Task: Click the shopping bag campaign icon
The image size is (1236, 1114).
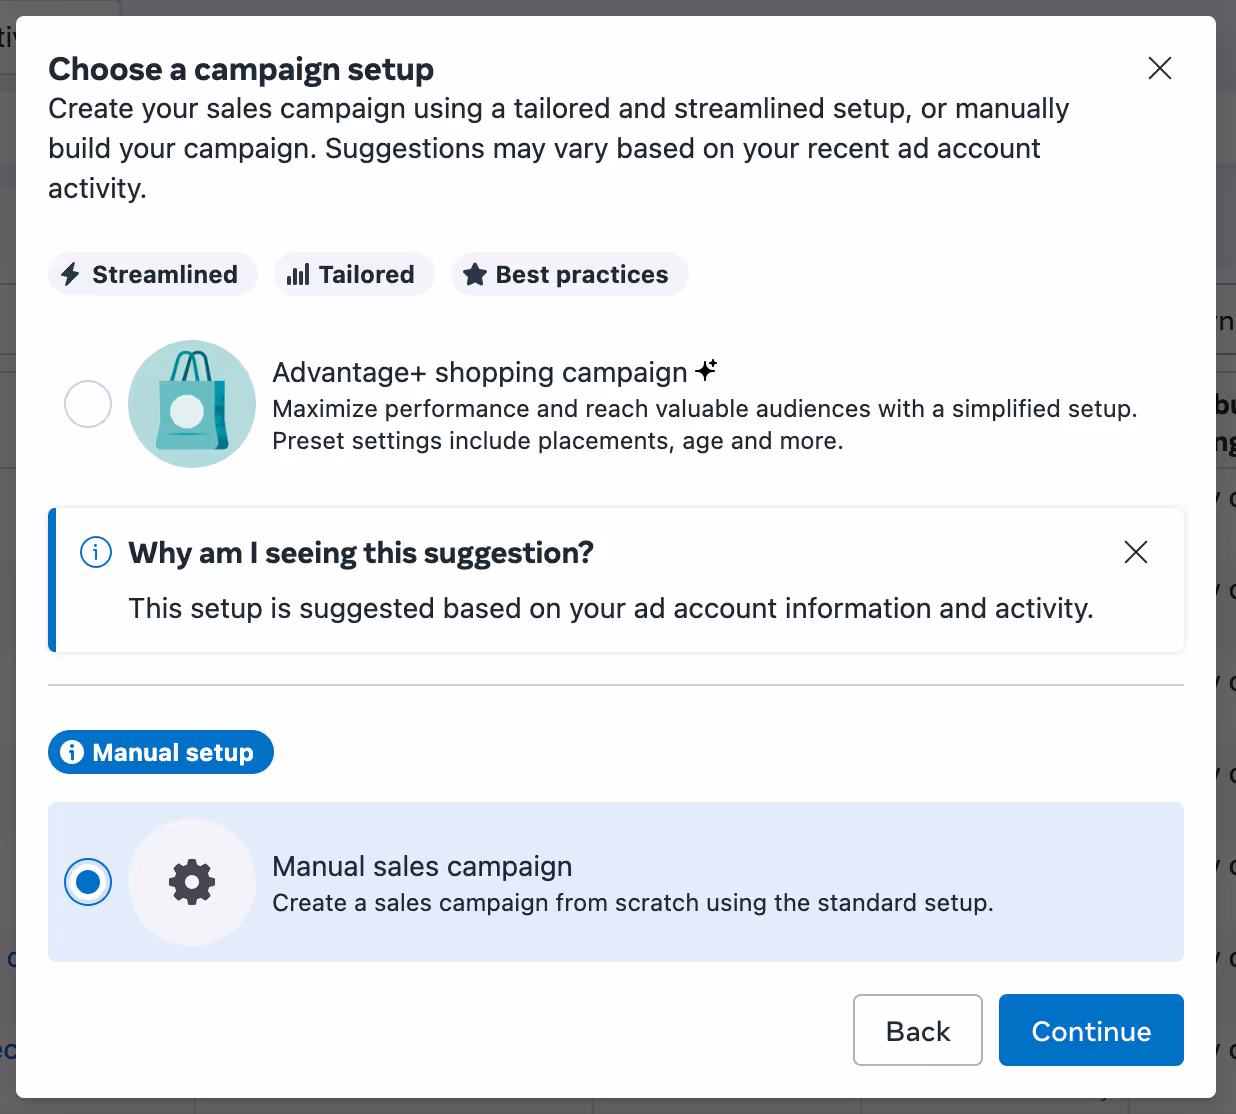Action: (x=192, y=404)
